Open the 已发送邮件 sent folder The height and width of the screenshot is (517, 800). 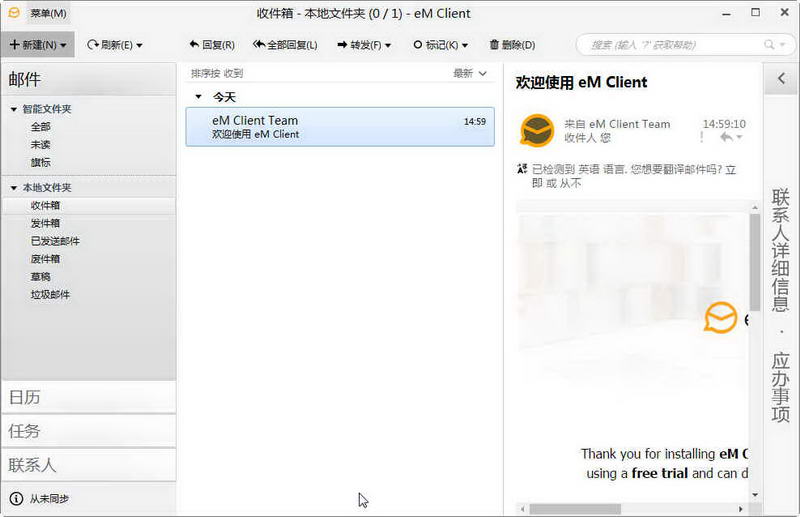tap(55, 241)
